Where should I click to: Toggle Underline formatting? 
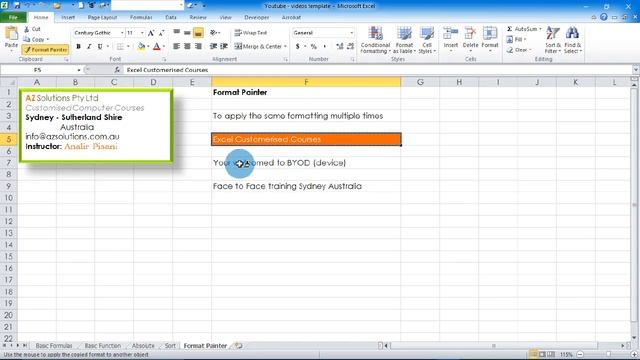tap(100, 47)
